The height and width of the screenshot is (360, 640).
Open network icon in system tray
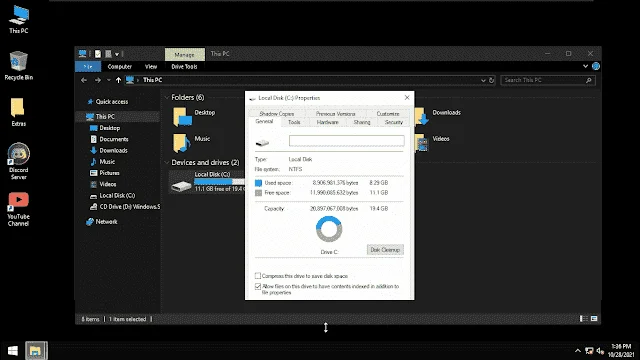tap(589, 351)
